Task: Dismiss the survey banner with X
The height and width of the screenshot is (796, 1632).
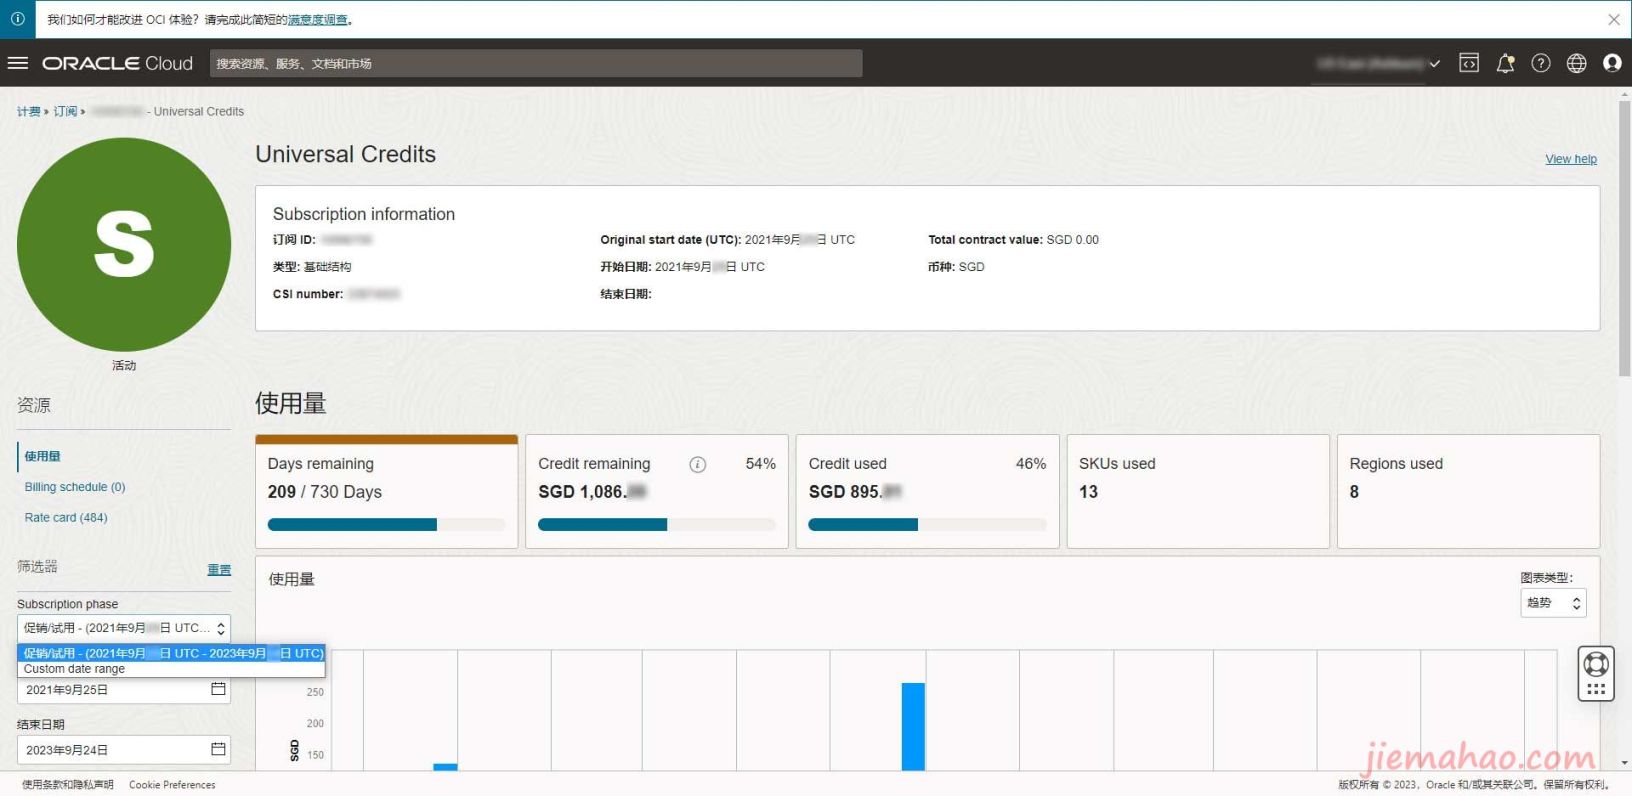Action: point(1614,19)
